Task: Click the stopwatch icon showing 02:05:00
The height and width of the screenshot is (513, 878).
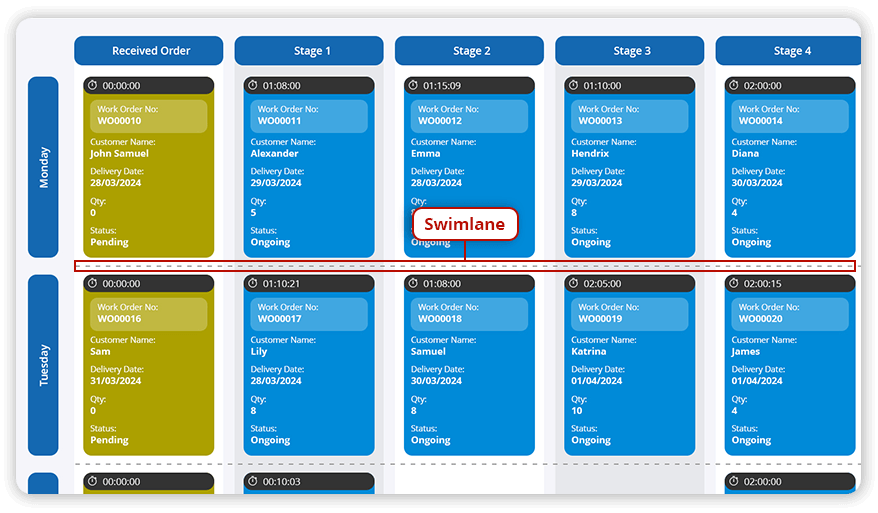Action: pyautogui.click(x=573, y=284)
